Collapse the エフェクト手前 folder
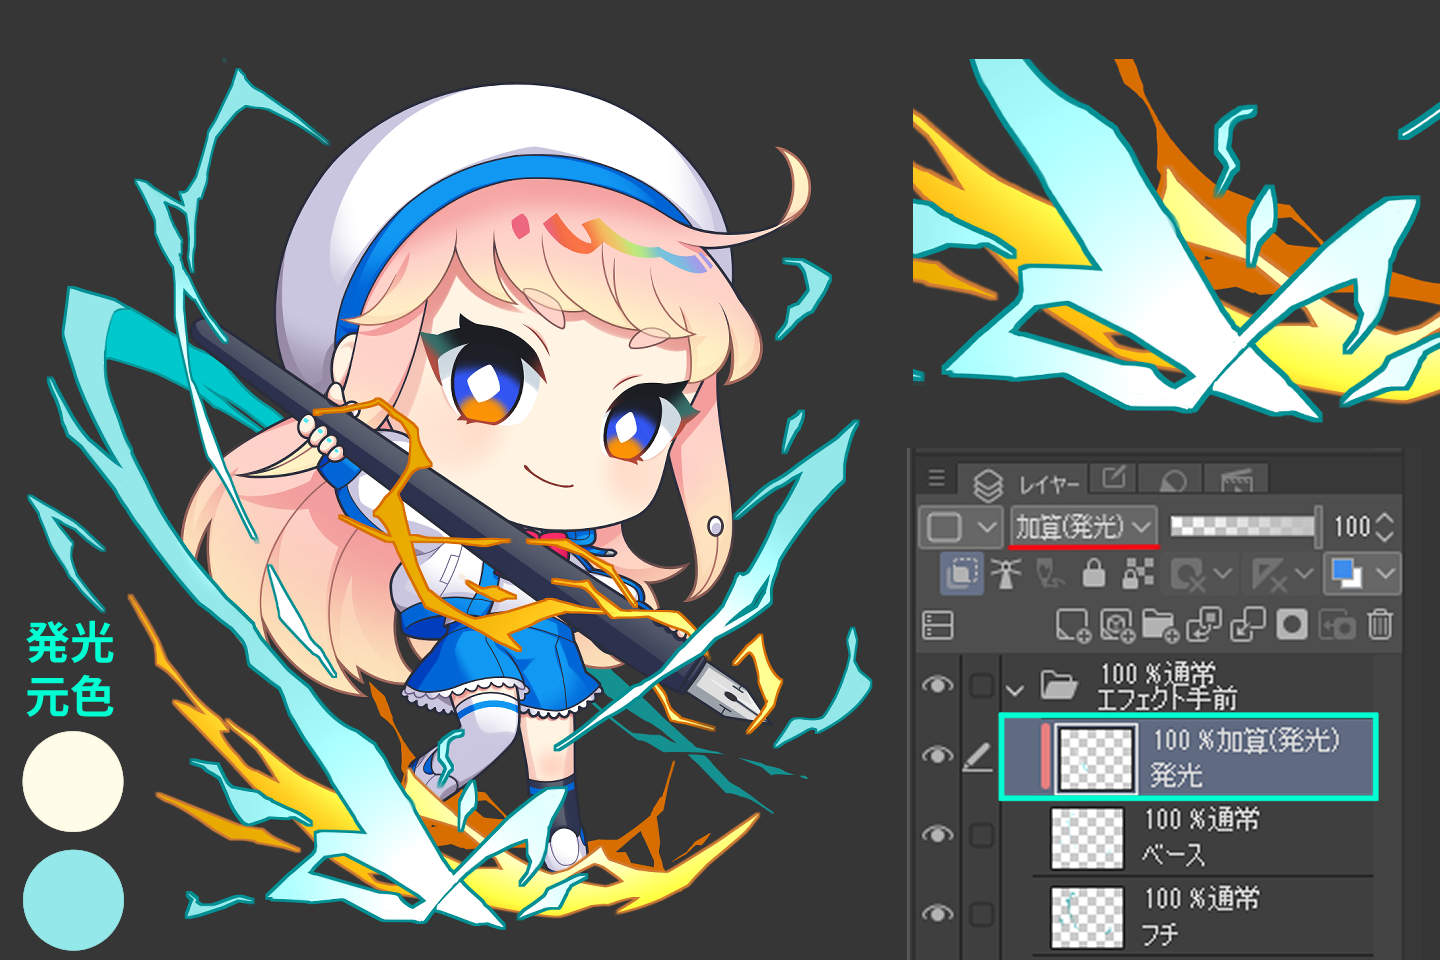The image size is (1440, 960). click(1015, 689)
